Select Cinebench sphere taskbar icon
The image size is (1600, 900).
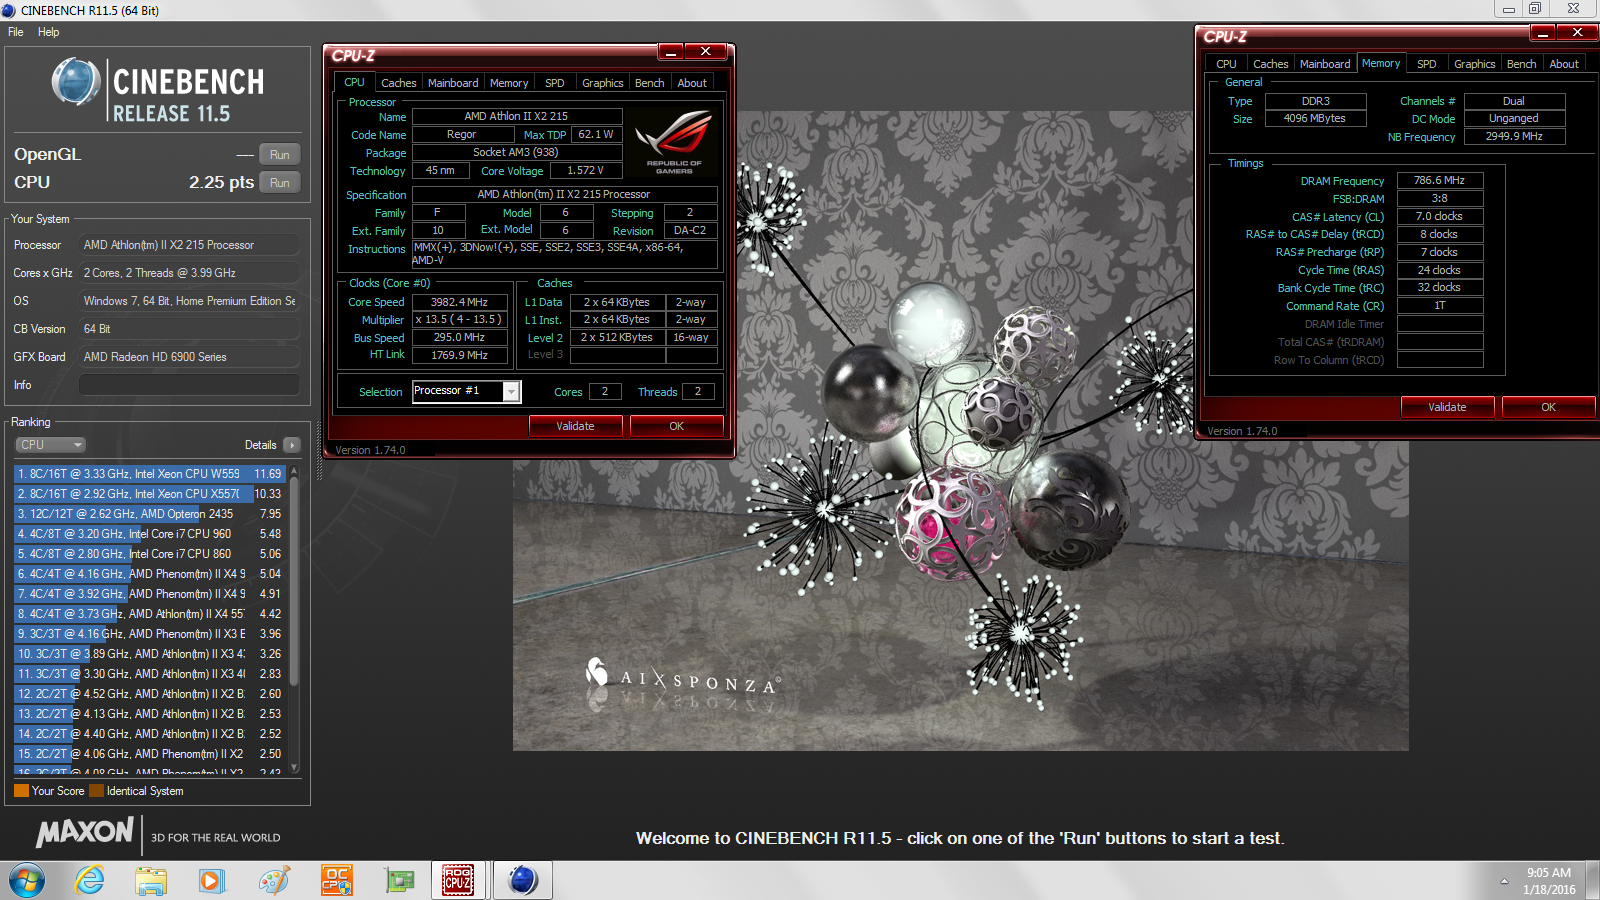[x=522, y=880]
